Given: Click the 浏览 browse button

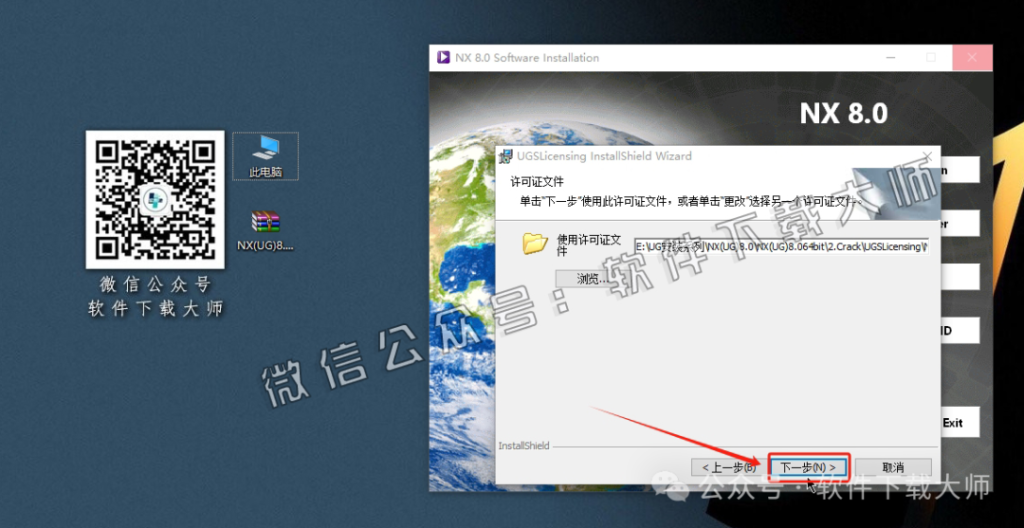Looking at the screenshot, I should coord(592,279).
